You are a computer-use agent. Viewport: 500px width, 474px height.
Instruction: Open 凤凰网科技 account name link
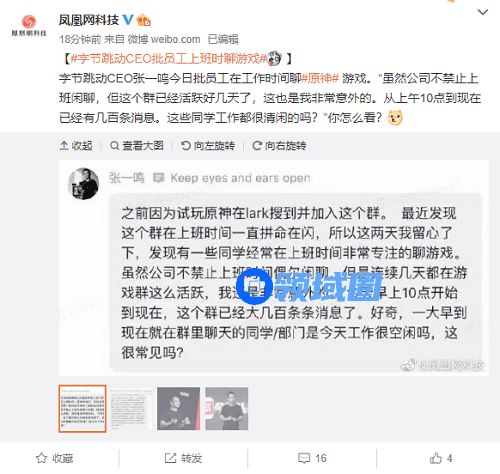(x=89, y=20)
